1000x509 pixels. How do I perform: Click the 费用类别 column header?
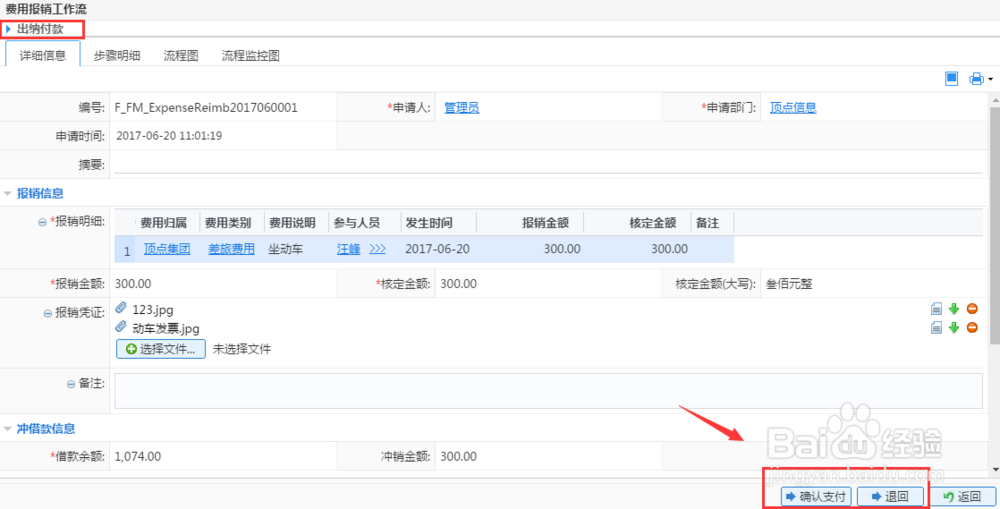[x=232, y=223]
